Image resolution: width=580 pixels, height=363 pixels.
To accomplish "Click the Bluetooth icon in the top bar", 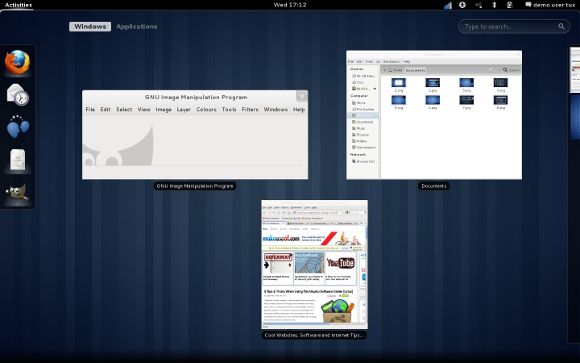I will pos(494,5).
